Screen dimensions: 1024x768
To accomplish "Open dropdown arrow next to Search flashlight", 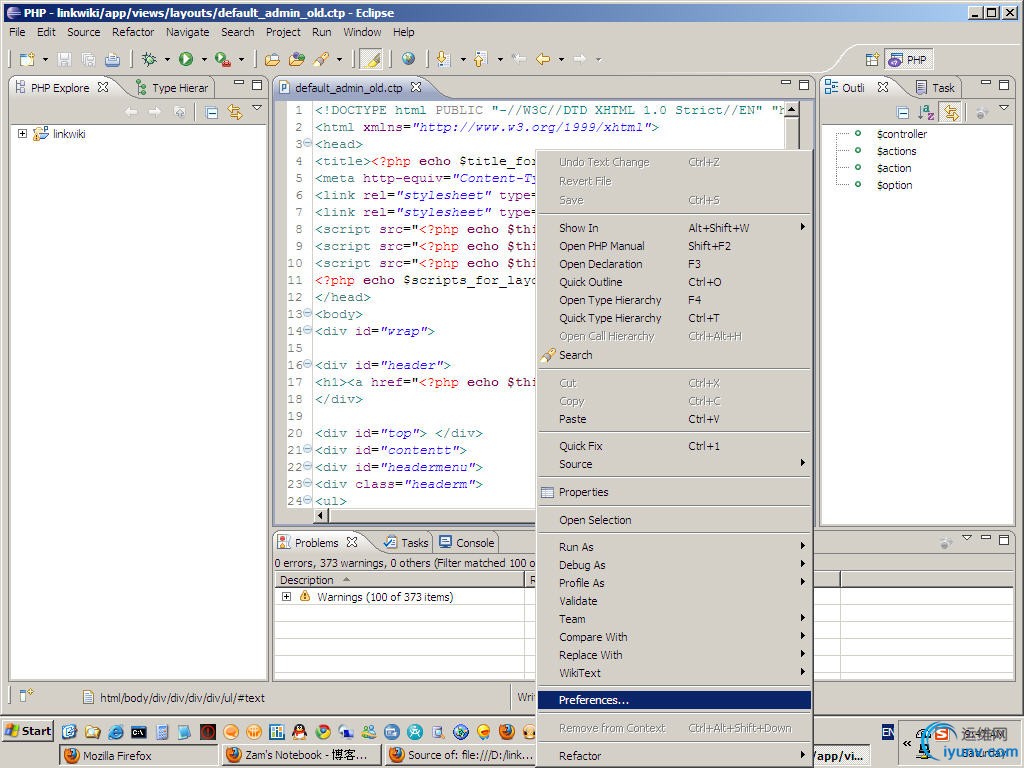I will (339, 59).
